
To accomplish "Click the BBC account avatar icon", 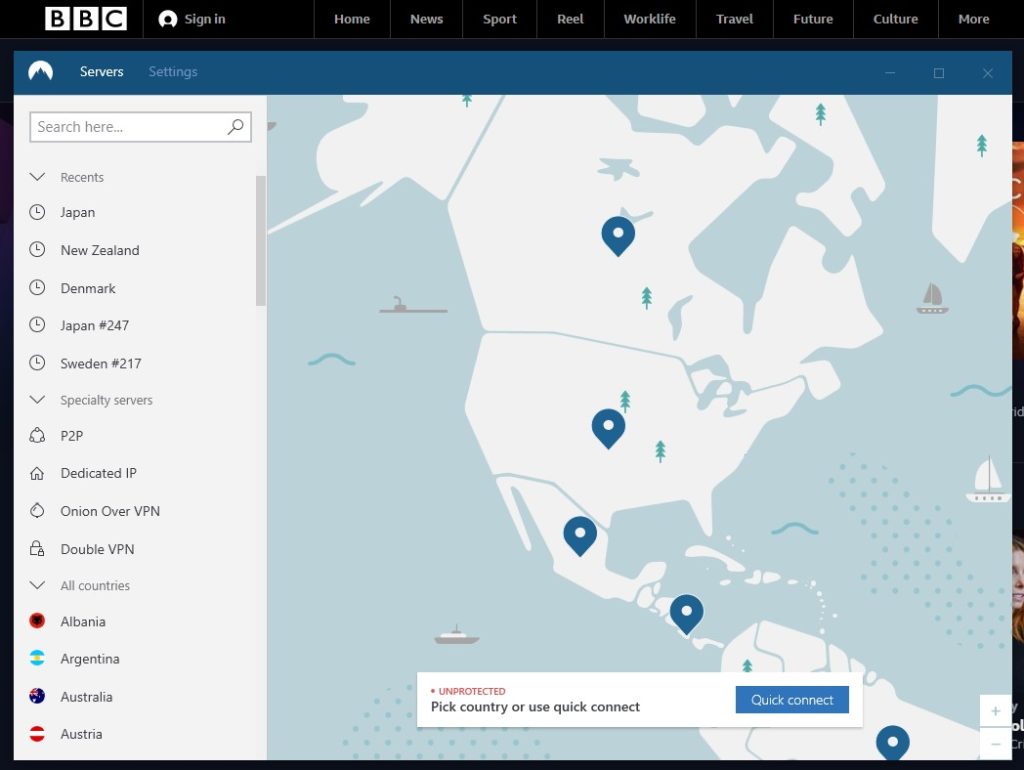I will (x=168, y=20).
